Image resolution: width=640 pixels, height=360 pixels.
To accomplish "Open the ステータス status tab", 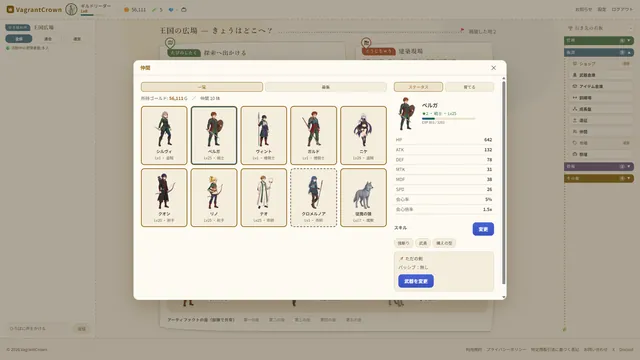I will [x=418, y=87].
